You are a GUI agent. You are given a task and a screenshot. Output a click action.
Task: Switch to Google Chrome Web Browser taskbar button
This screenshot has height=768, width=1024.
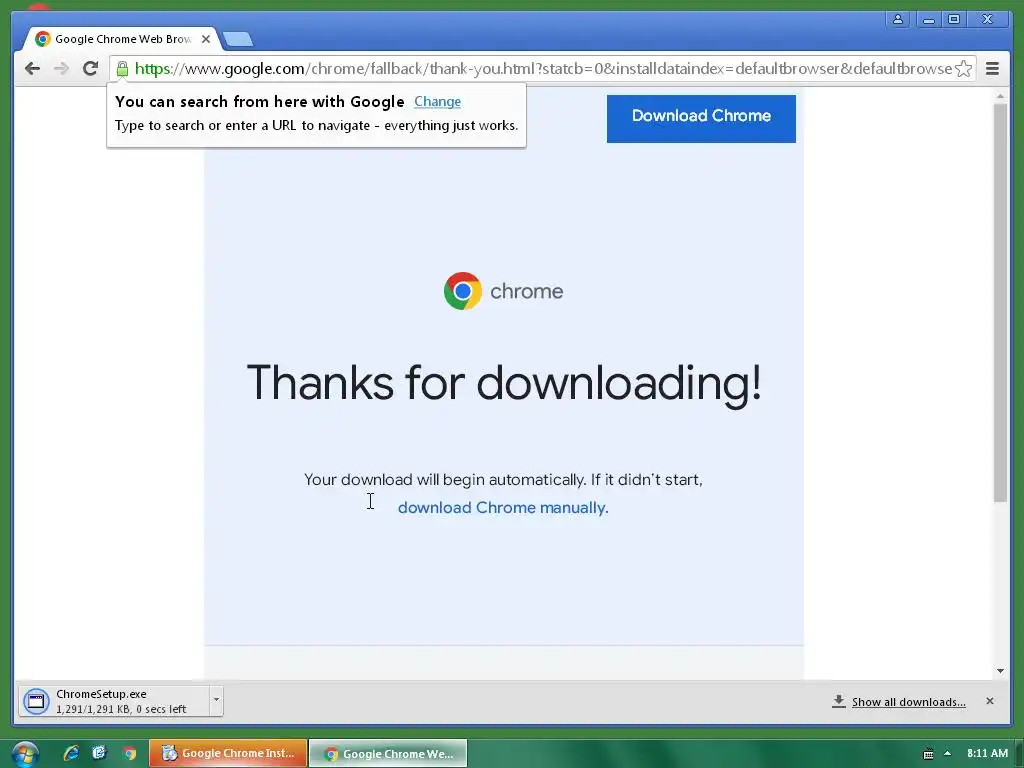388,753
